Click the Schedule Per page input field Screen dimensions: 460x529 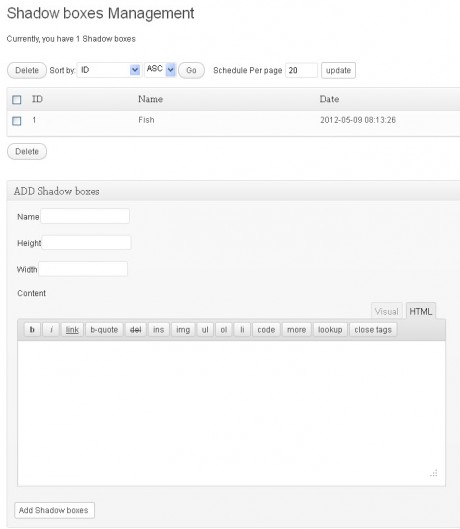point(301,70)
